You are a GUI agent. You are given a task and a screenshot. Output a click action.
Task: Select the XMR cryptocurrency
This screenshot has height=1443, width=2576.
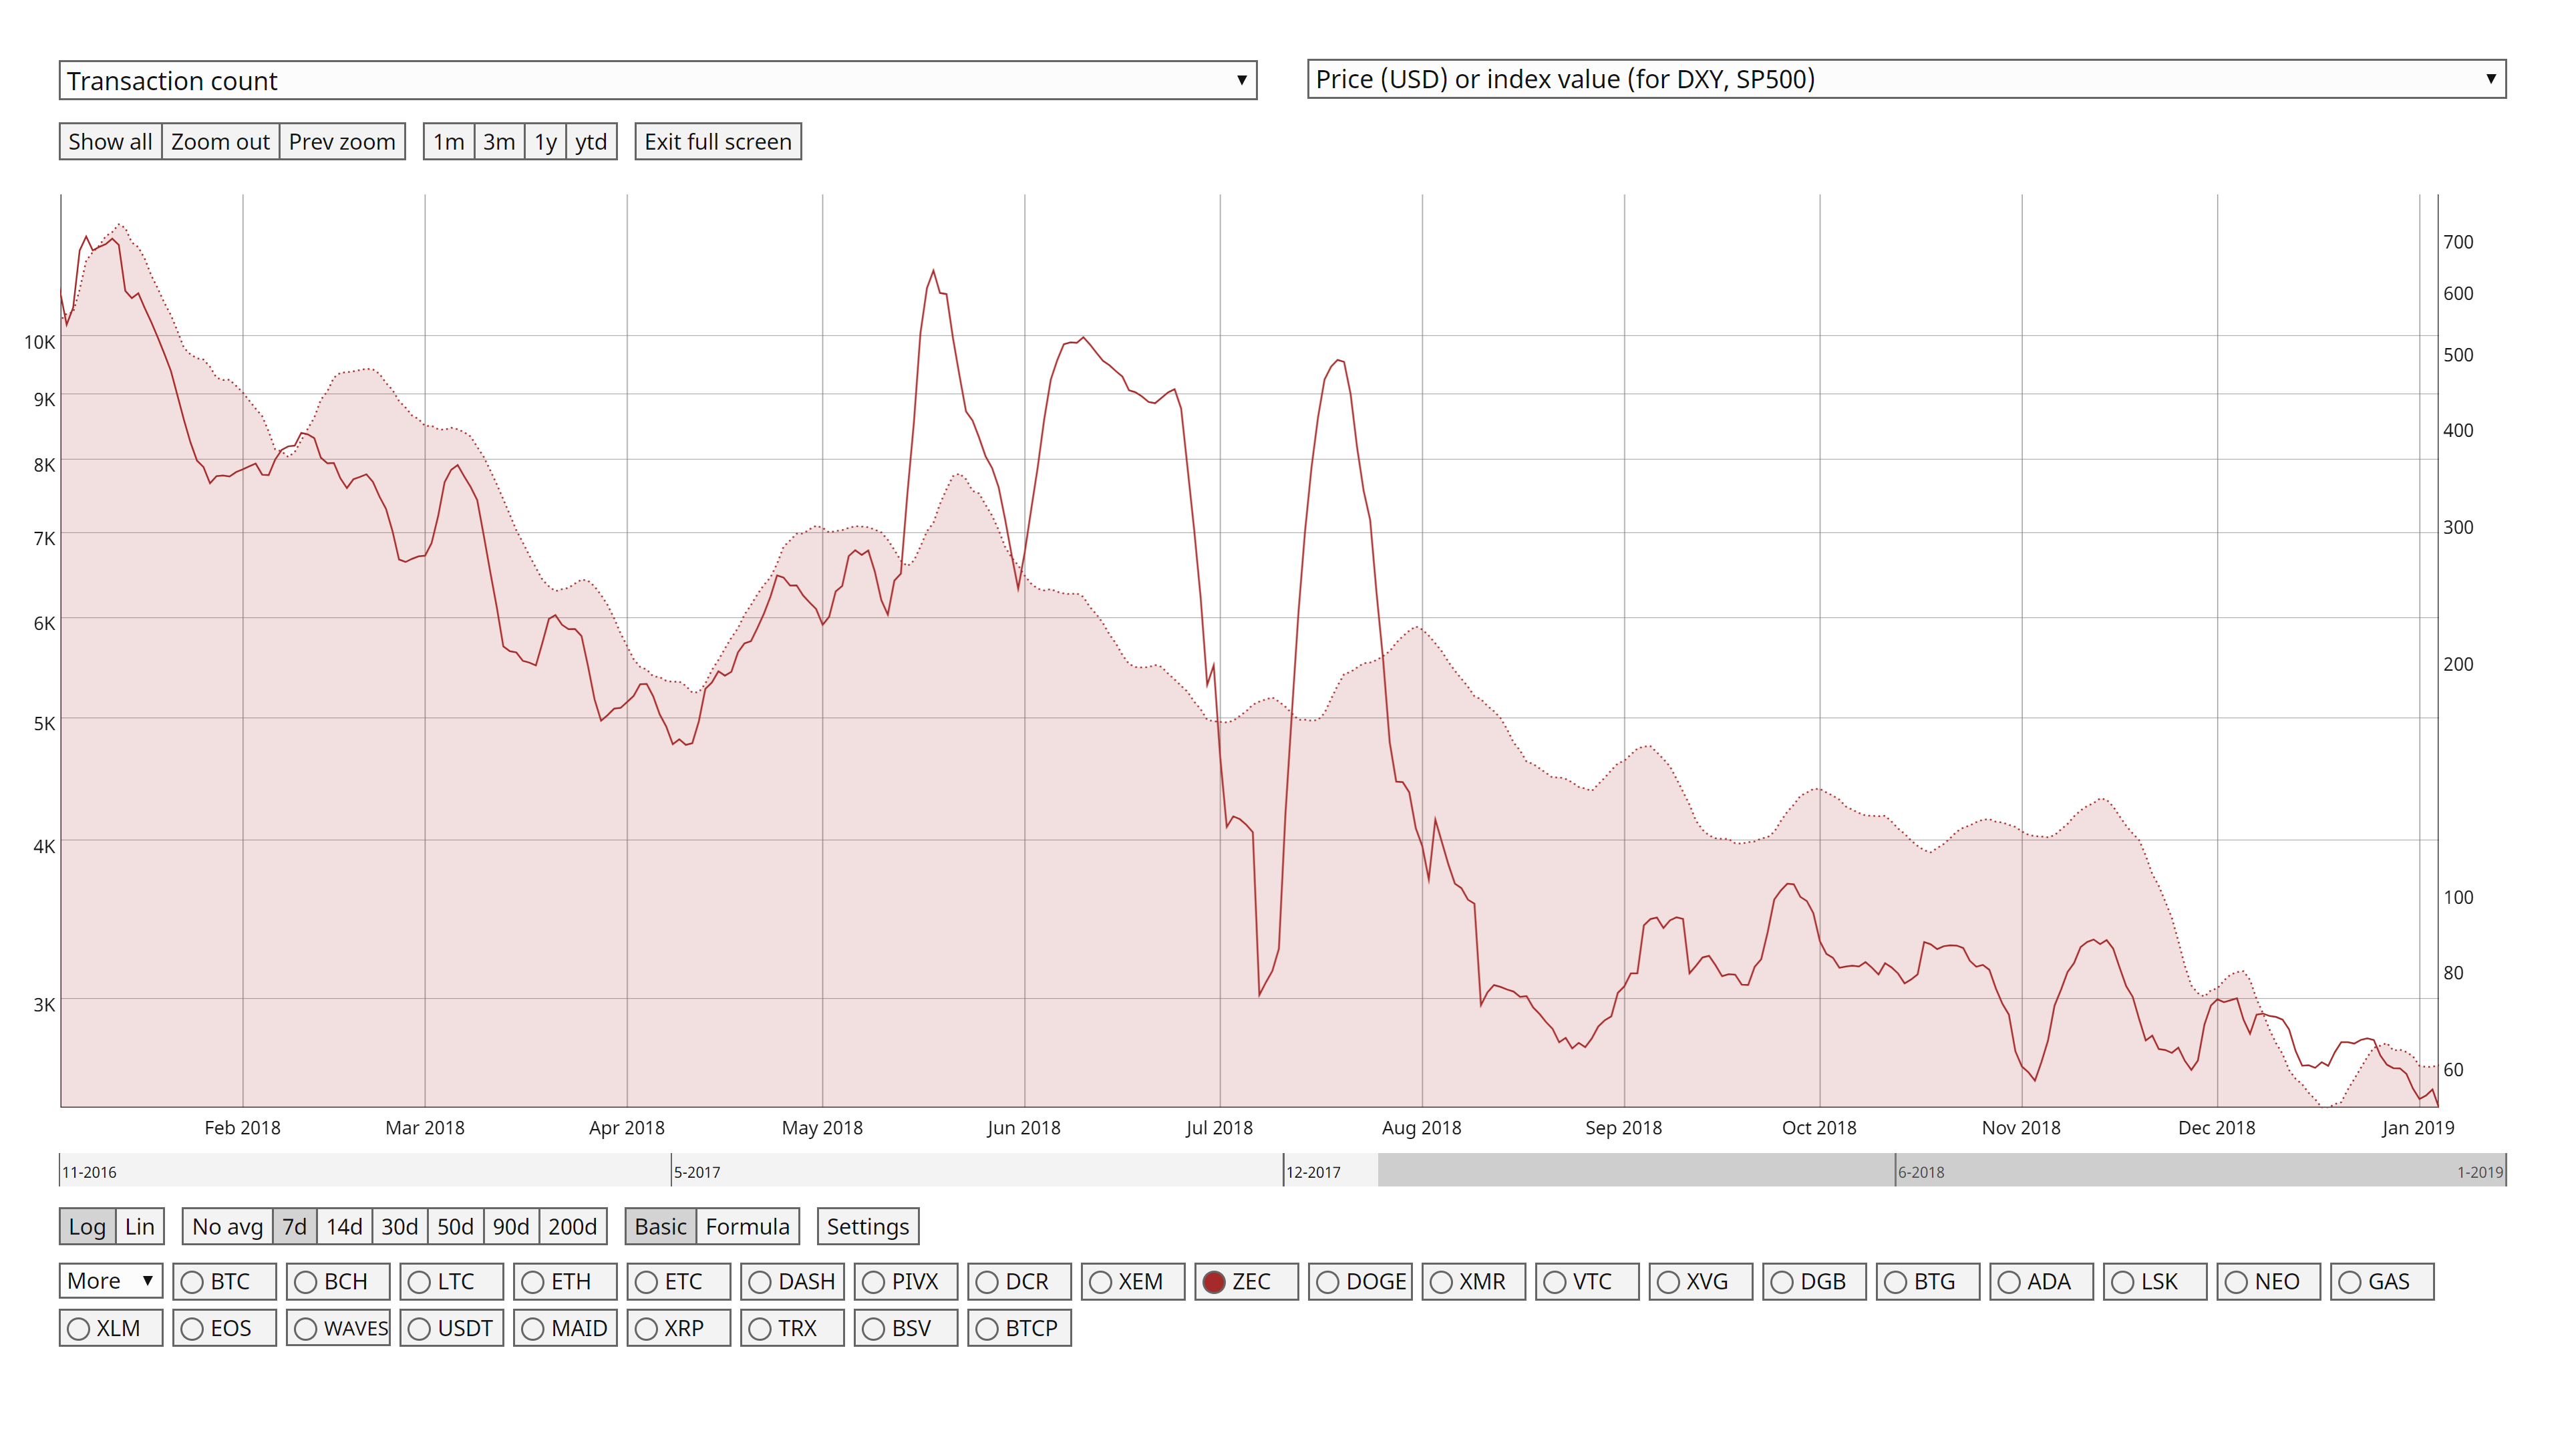click(1442, 1281)
